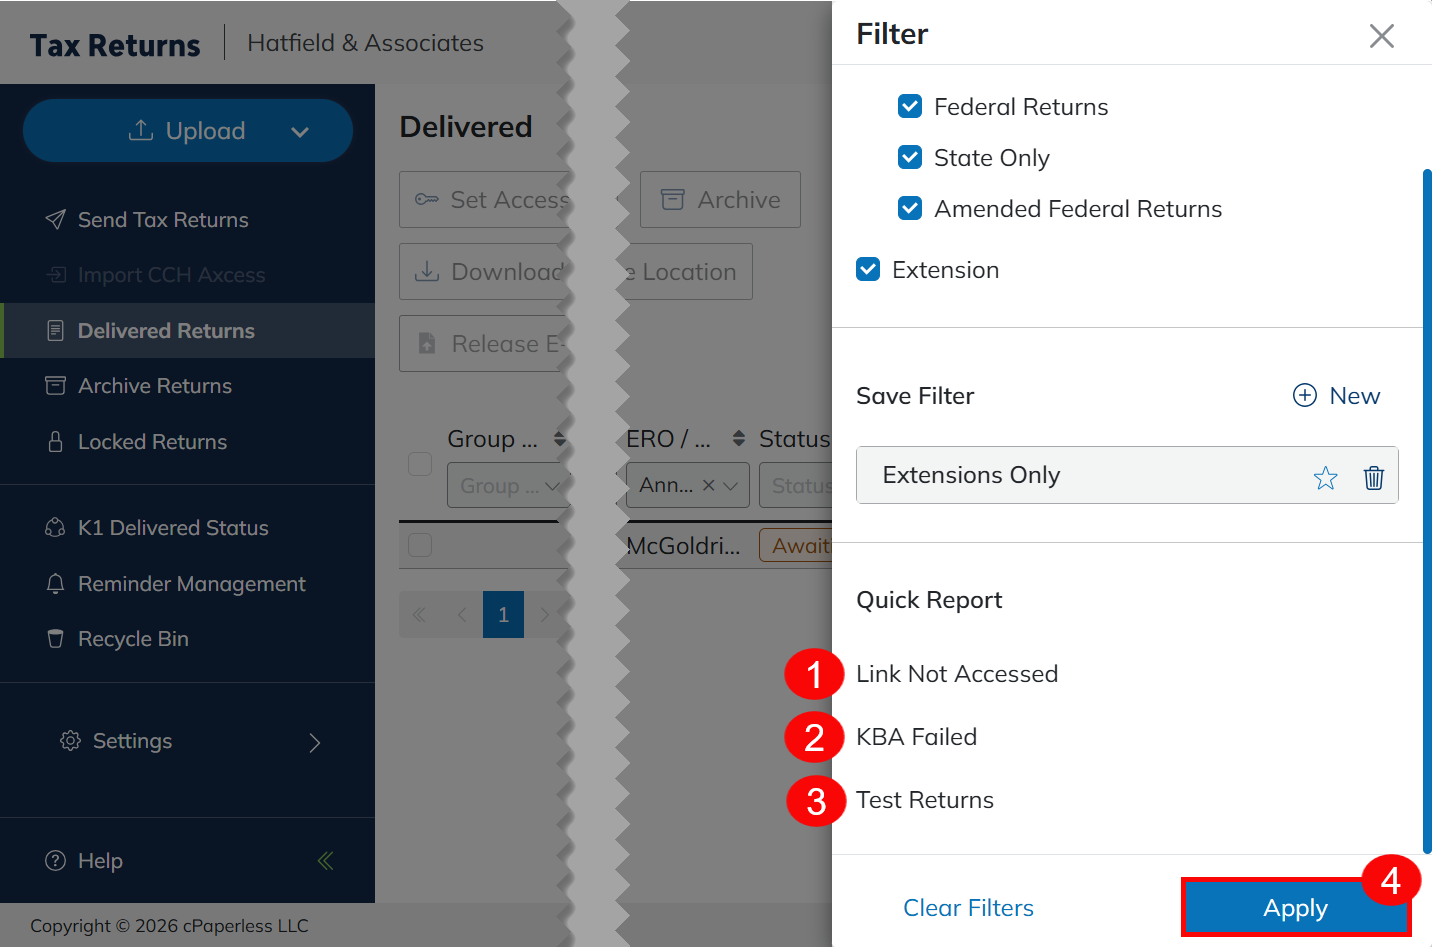Screen dimensions: 1432x947
Task: Uncheck the Extension checkbox
Action: 868,270
